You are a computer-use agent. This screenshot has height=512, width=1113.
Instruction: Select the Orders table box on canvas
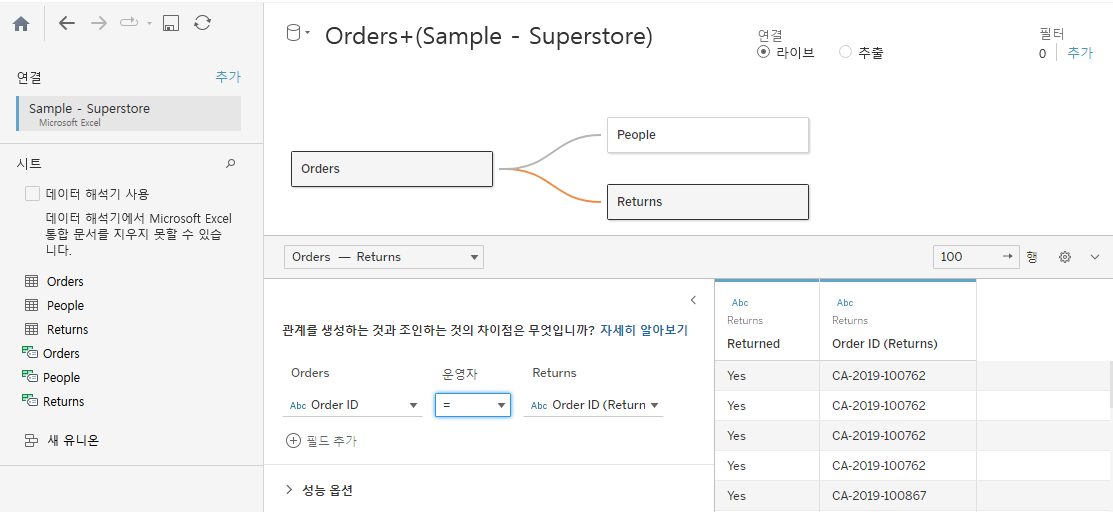(x=392, y=169)
